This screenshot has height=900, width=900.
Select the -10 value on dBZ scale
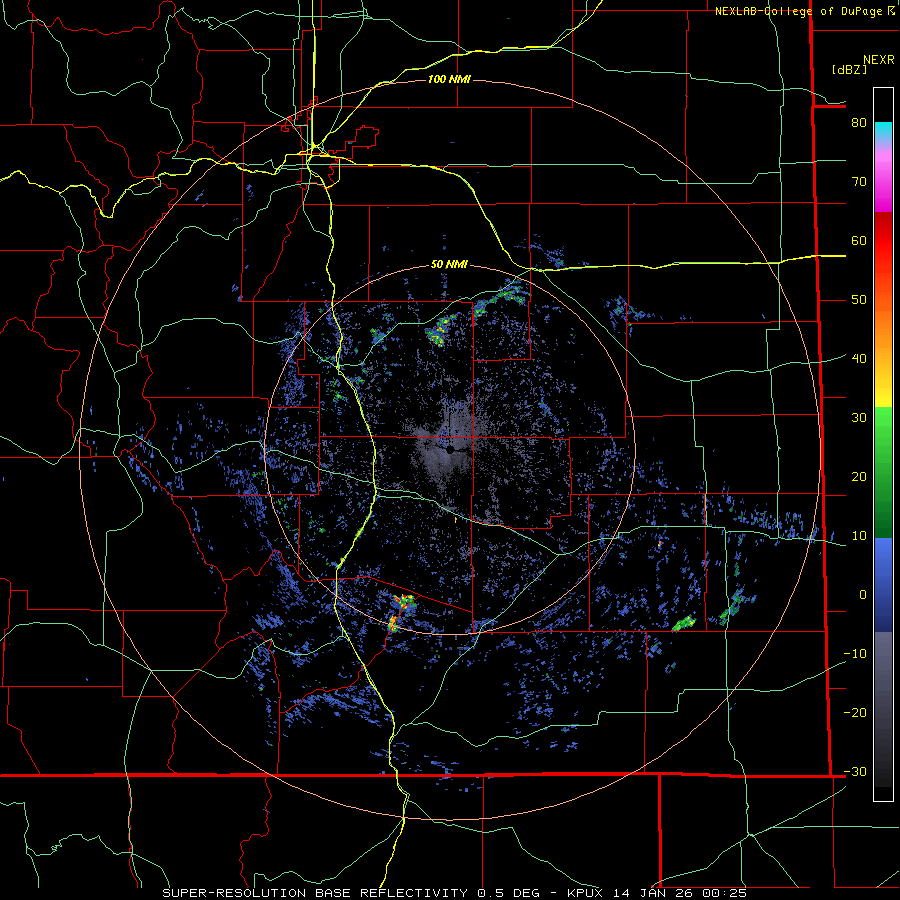[855, 653]
